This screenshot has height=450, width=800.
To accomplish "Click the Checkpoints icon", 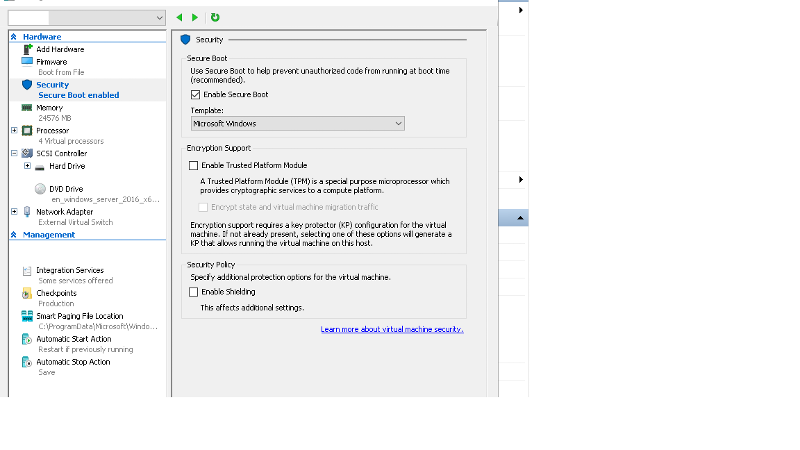I will [27, 293].
